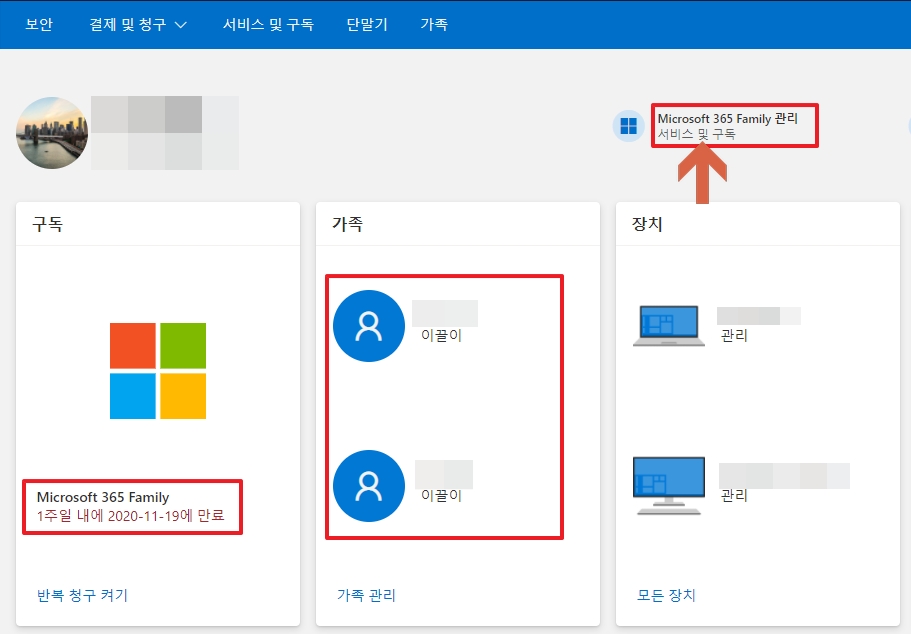Click the 가족 card heading
This screenshot has height=634, width=911.
click(347, 224)
